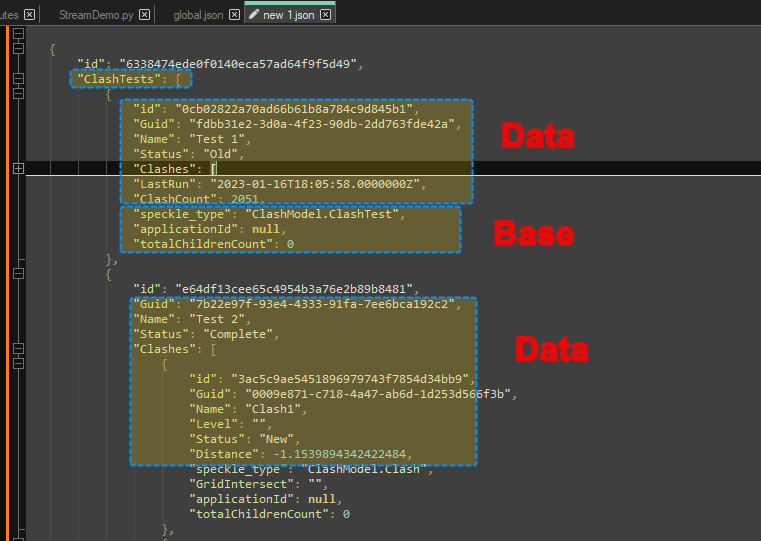Collapse the Clash1 object fold marker
Screen dimensions: 761x541
18,364
